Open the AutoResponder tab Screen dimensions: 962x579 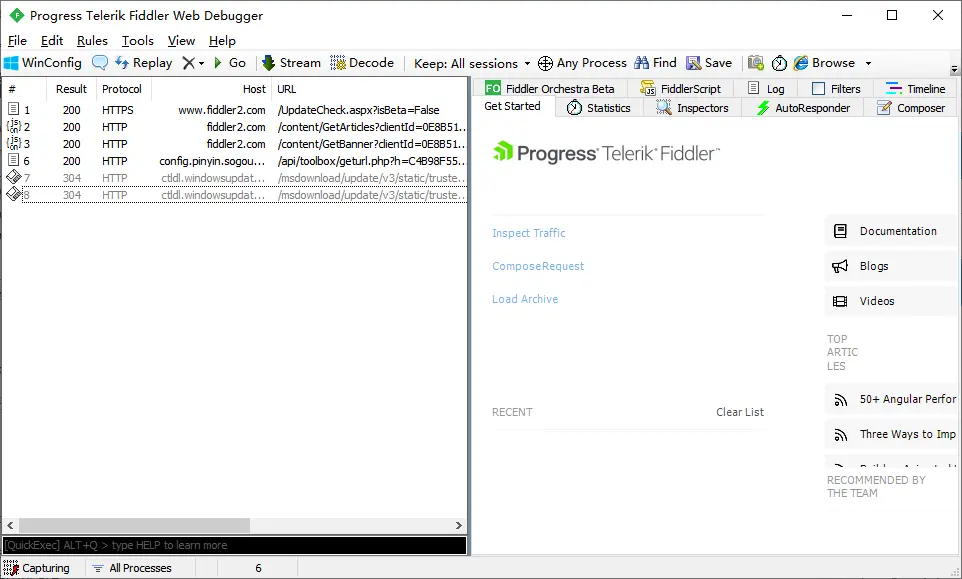802,108
